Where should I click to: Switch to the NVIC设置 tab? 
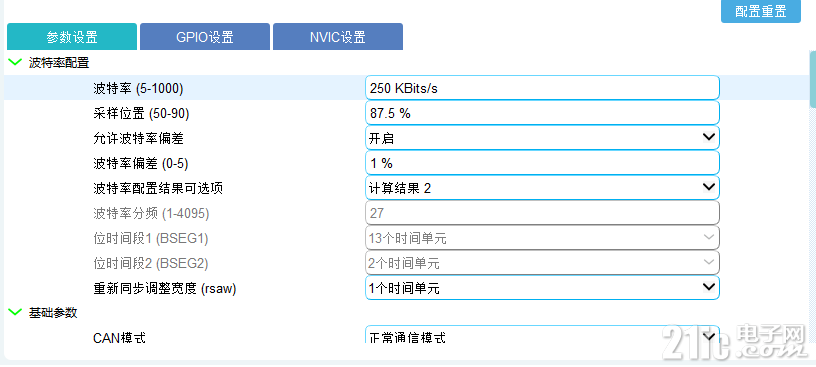(x=338, y=37)
